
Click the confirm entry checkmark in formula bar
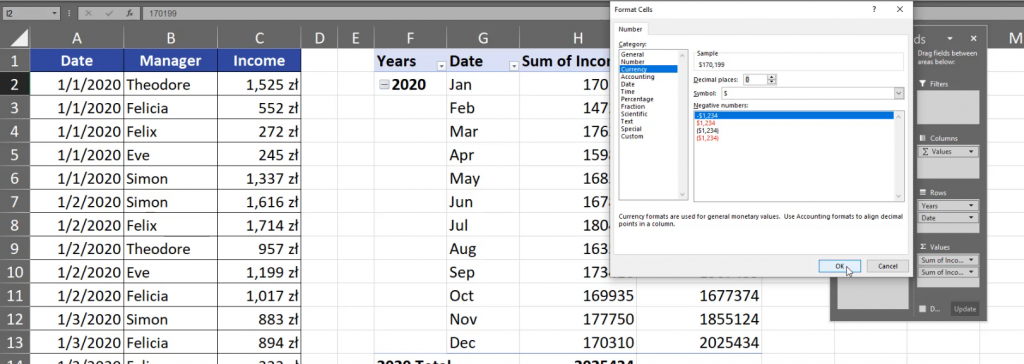click(x=108, y=13)
